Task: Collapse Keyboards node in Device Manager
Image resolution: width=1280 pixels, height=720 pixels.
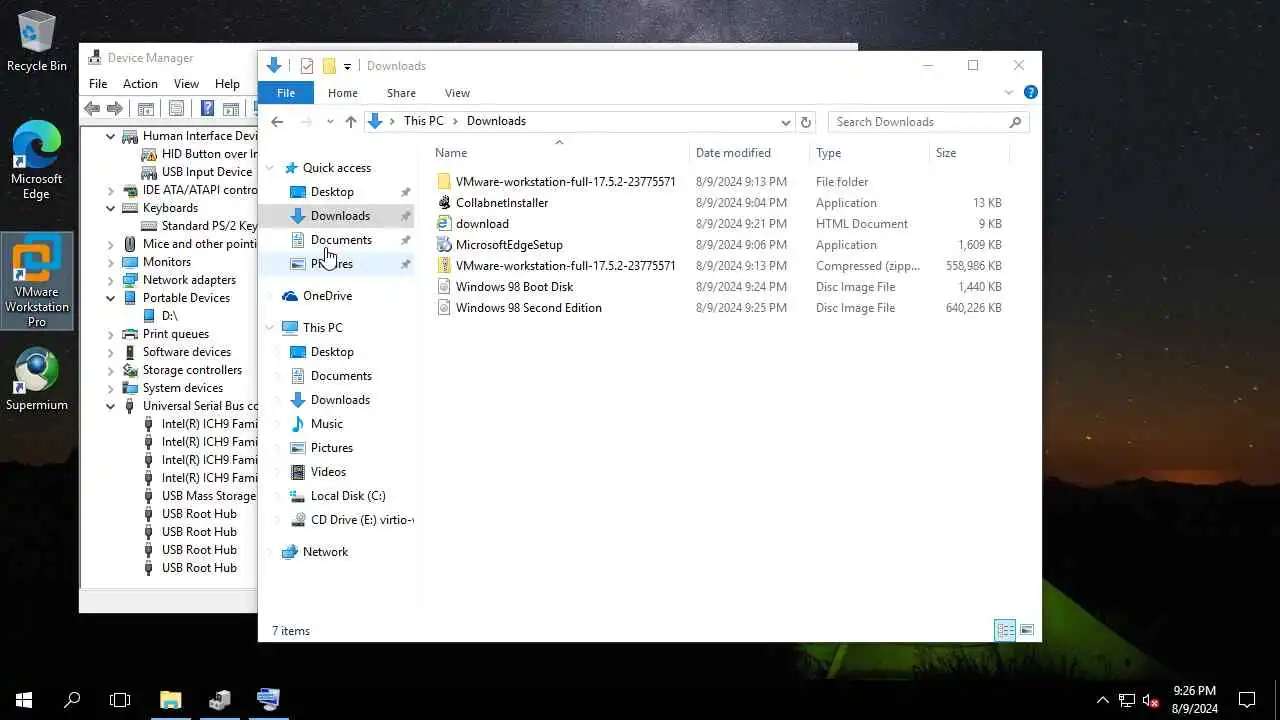Action: click(111, 208)
